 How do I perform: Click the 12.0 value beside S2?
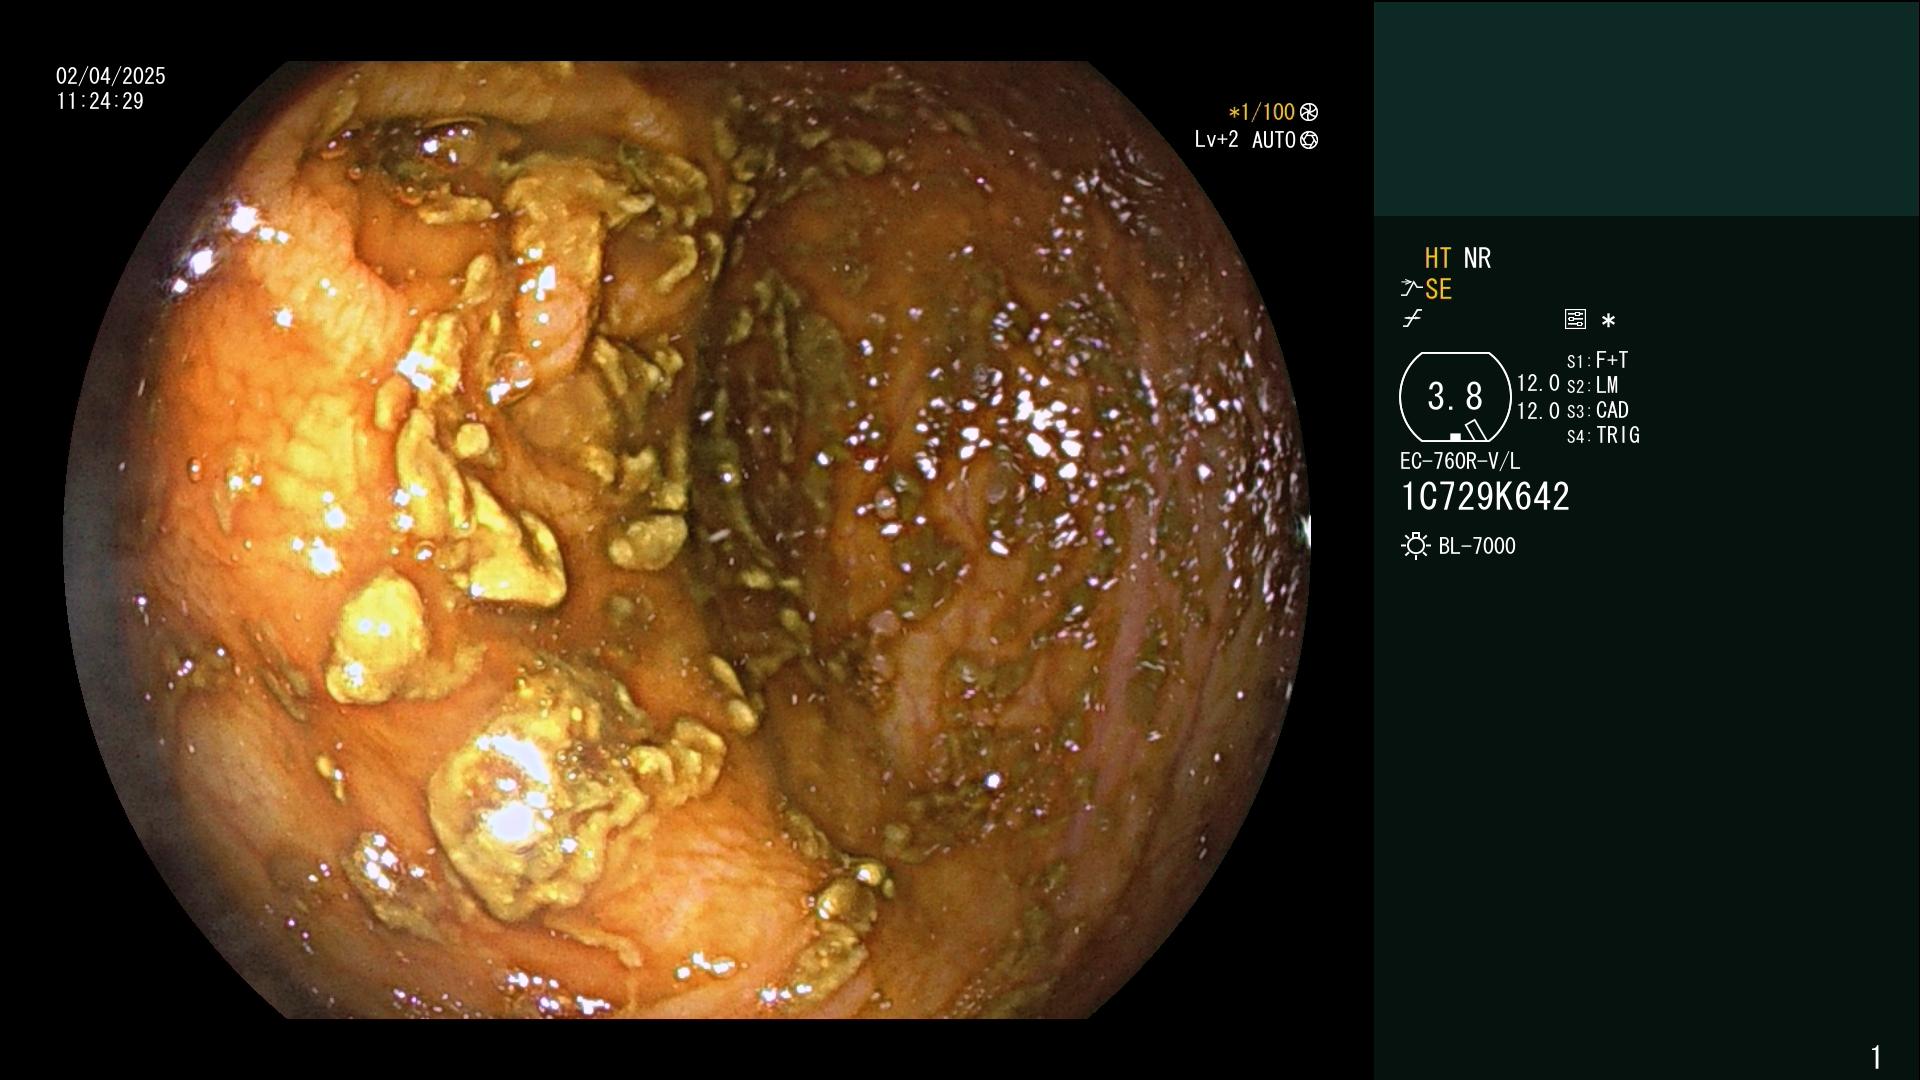[x=1538, y=384]
